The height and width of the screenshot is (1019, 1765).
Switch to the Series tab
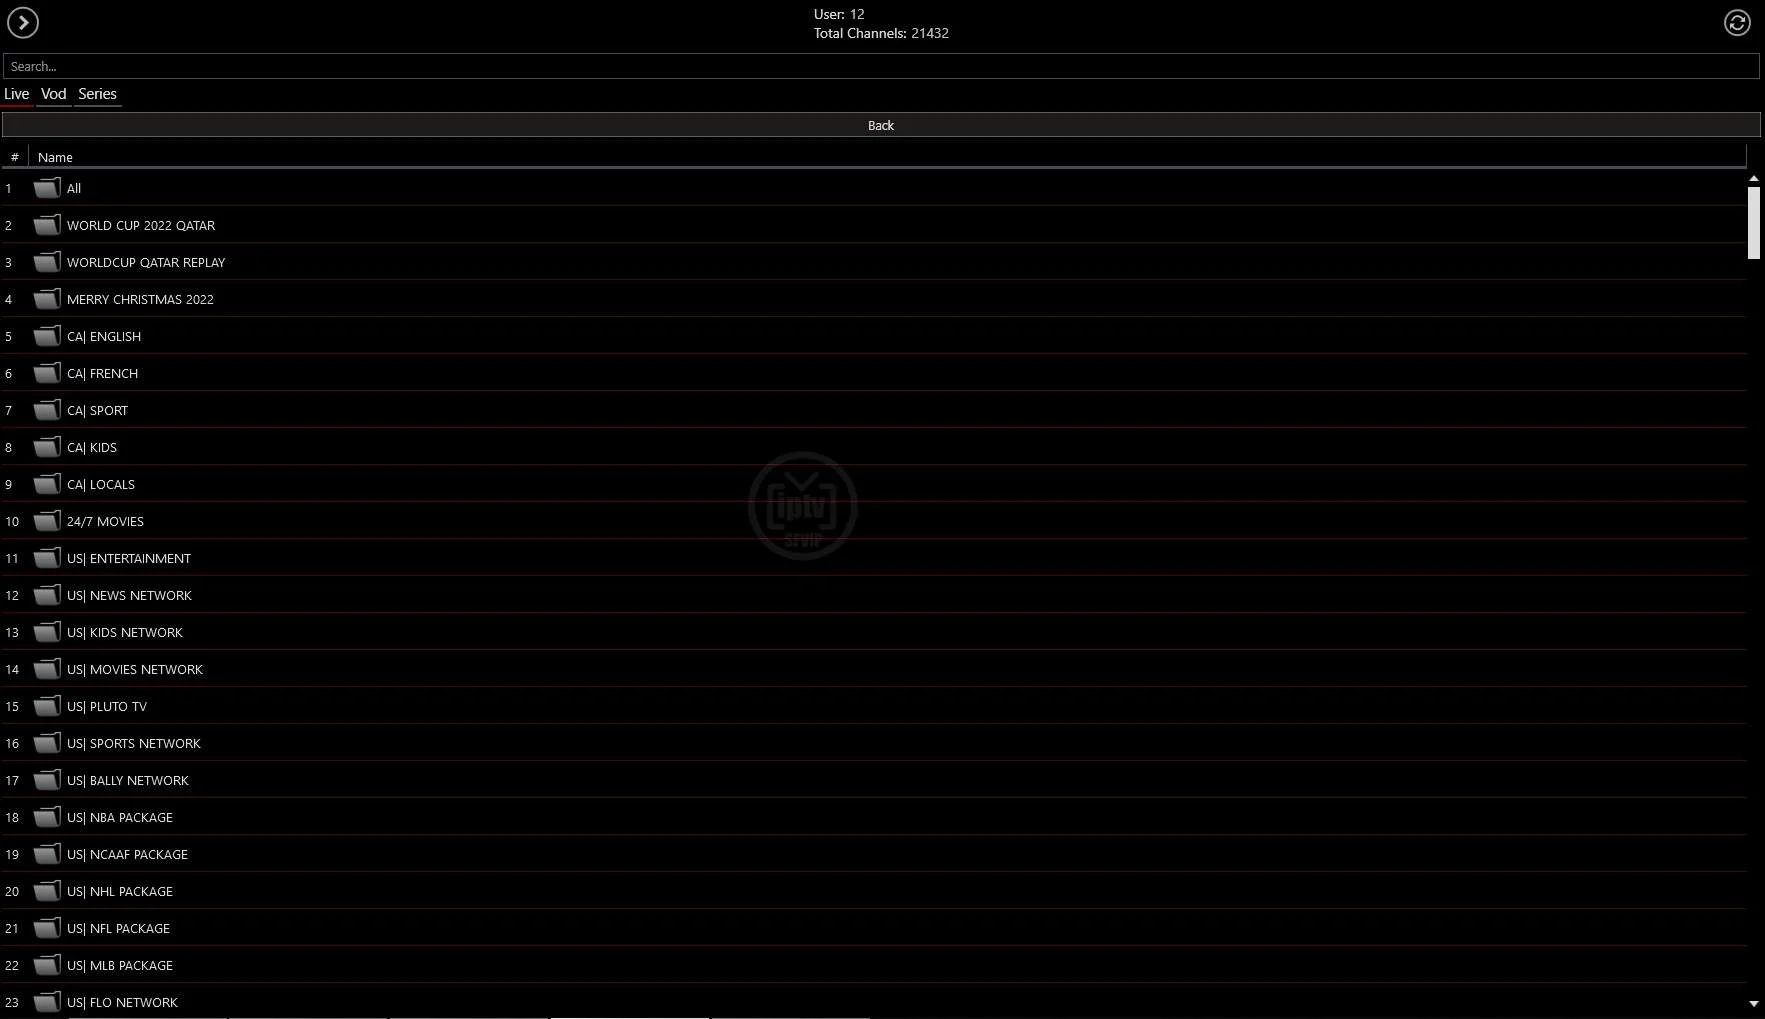[x=98, y=94]
